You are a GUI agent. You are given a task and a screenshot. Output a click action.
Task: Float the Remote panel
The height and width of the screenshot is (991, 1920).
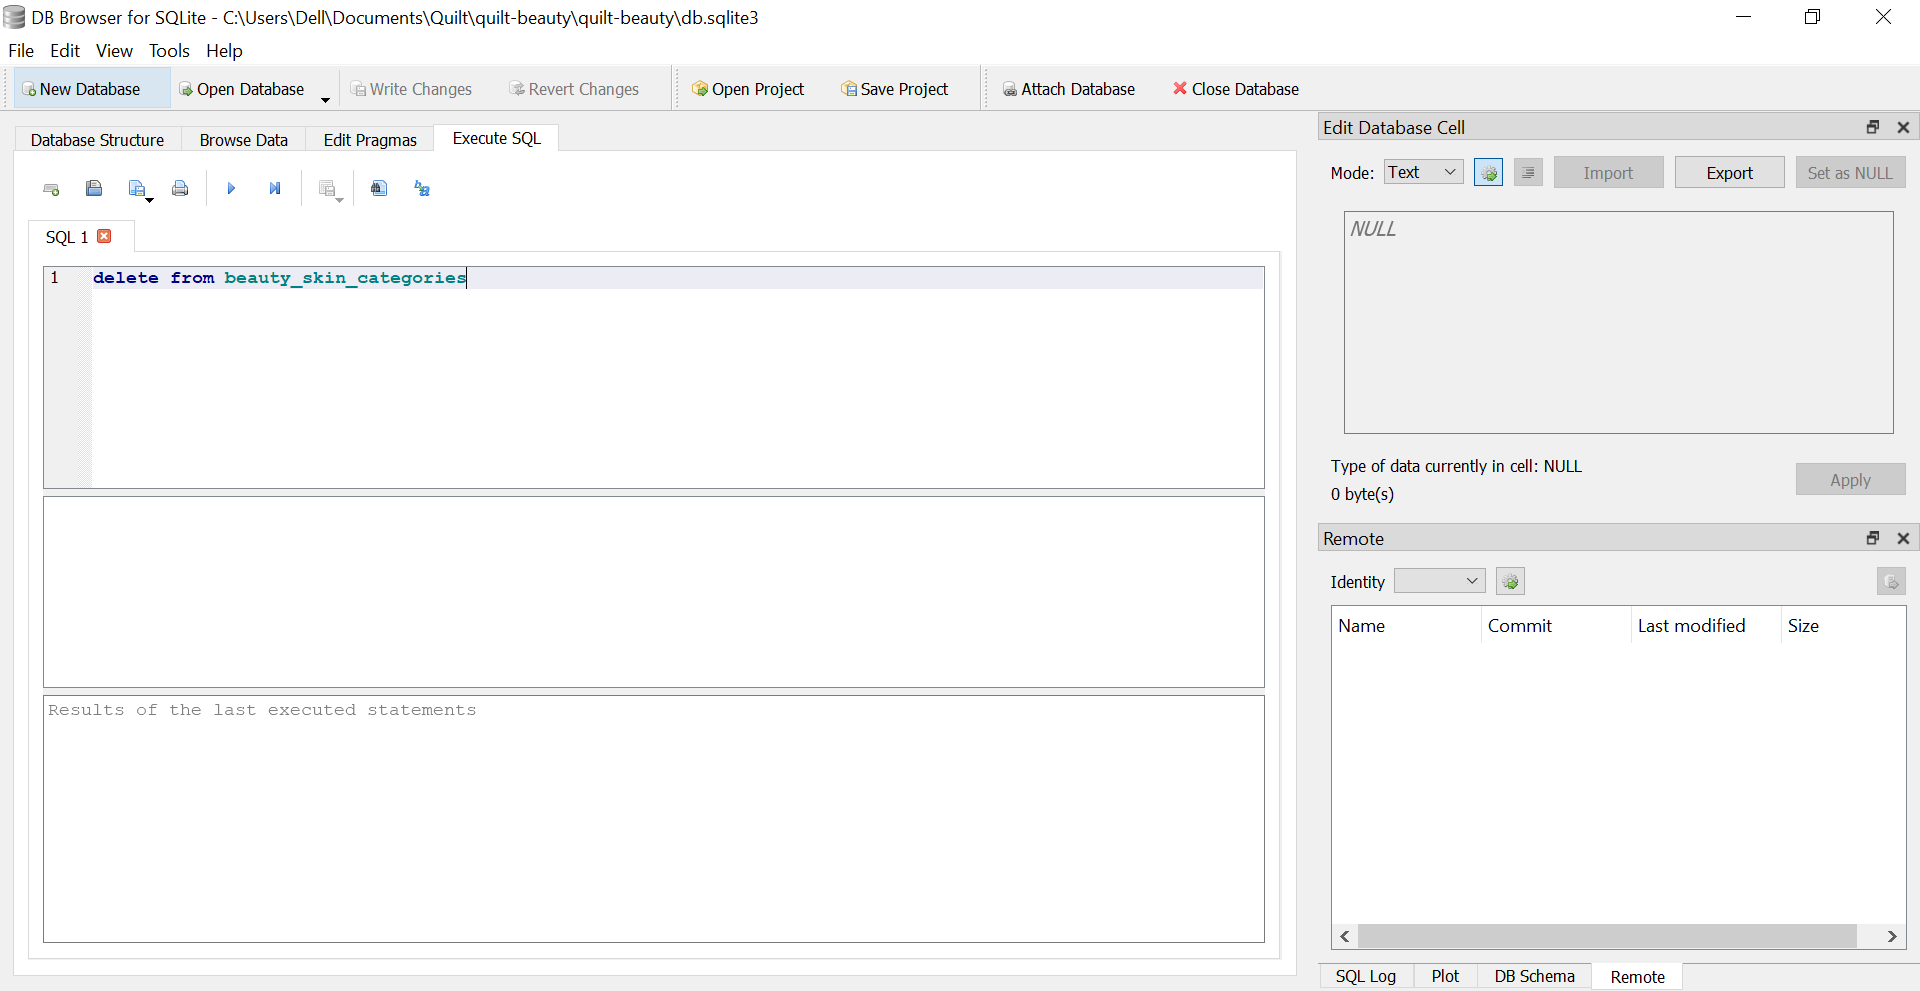click(1873, 538)
